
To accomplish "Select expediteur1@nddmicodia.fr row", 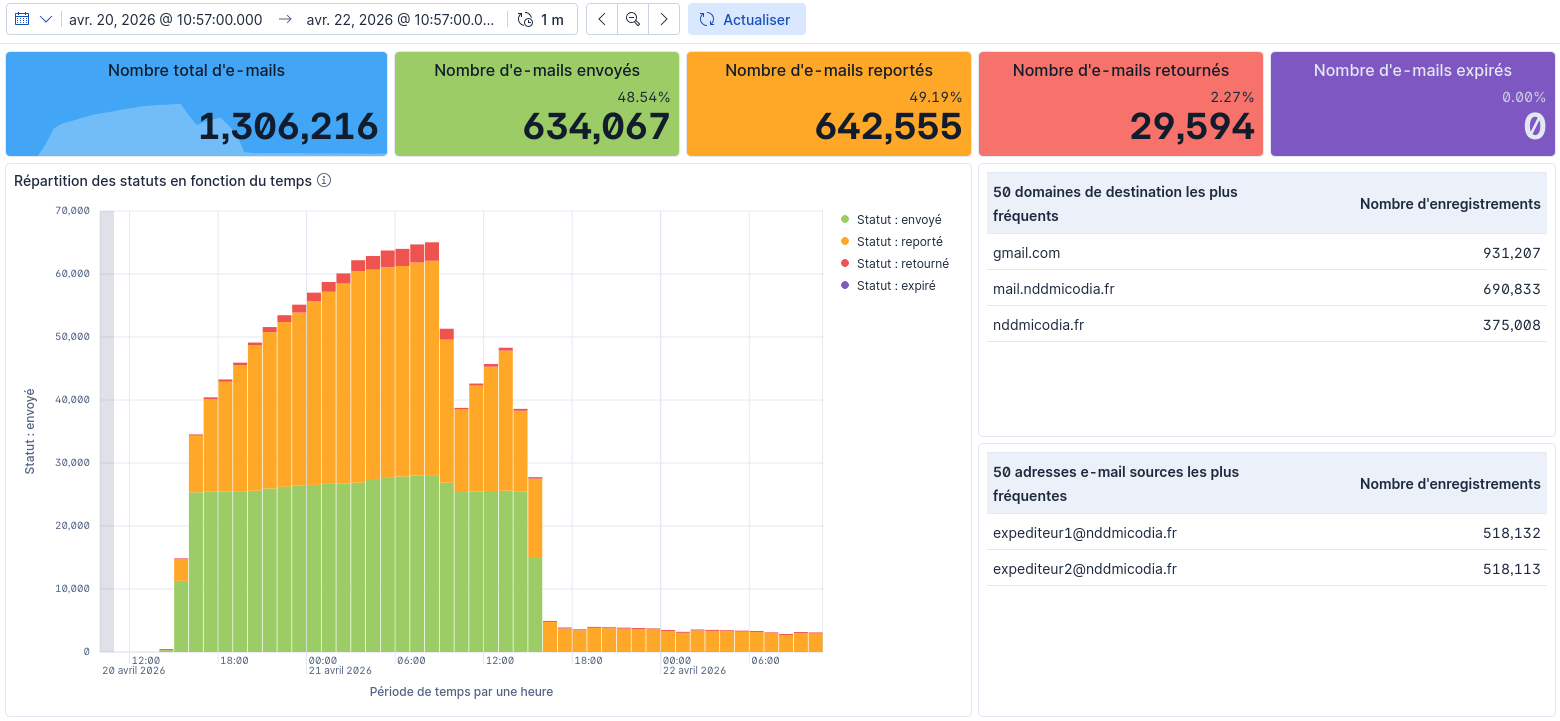I will (x=1267, y=532).
